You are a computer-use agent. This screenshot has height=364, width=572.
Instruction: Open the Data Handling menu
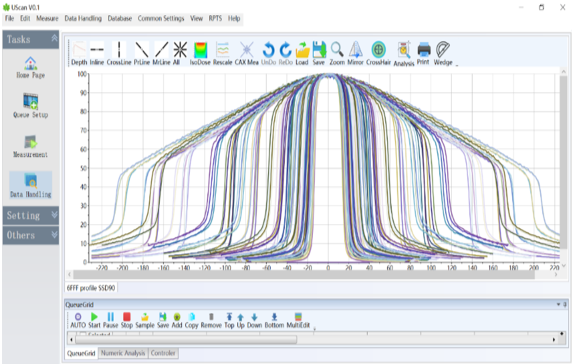click(83, 18)
